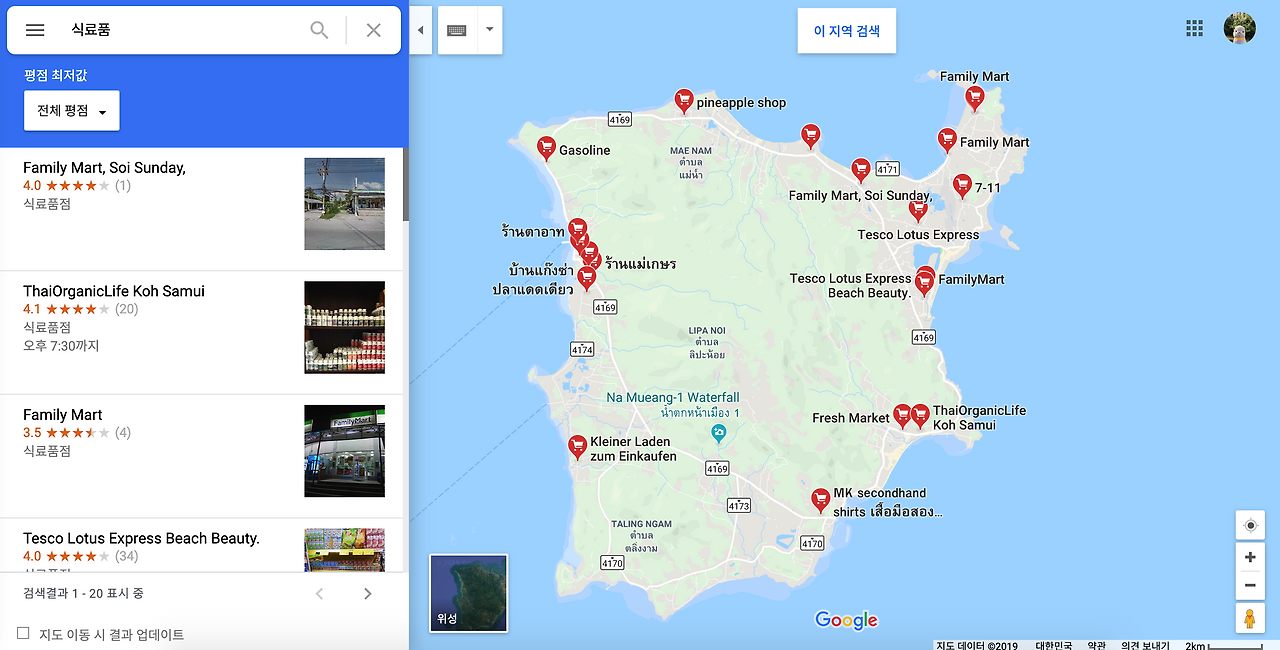Screen dimensions: 1280x650
Task: Click the 2km map scale bar
Action: 1222,645
